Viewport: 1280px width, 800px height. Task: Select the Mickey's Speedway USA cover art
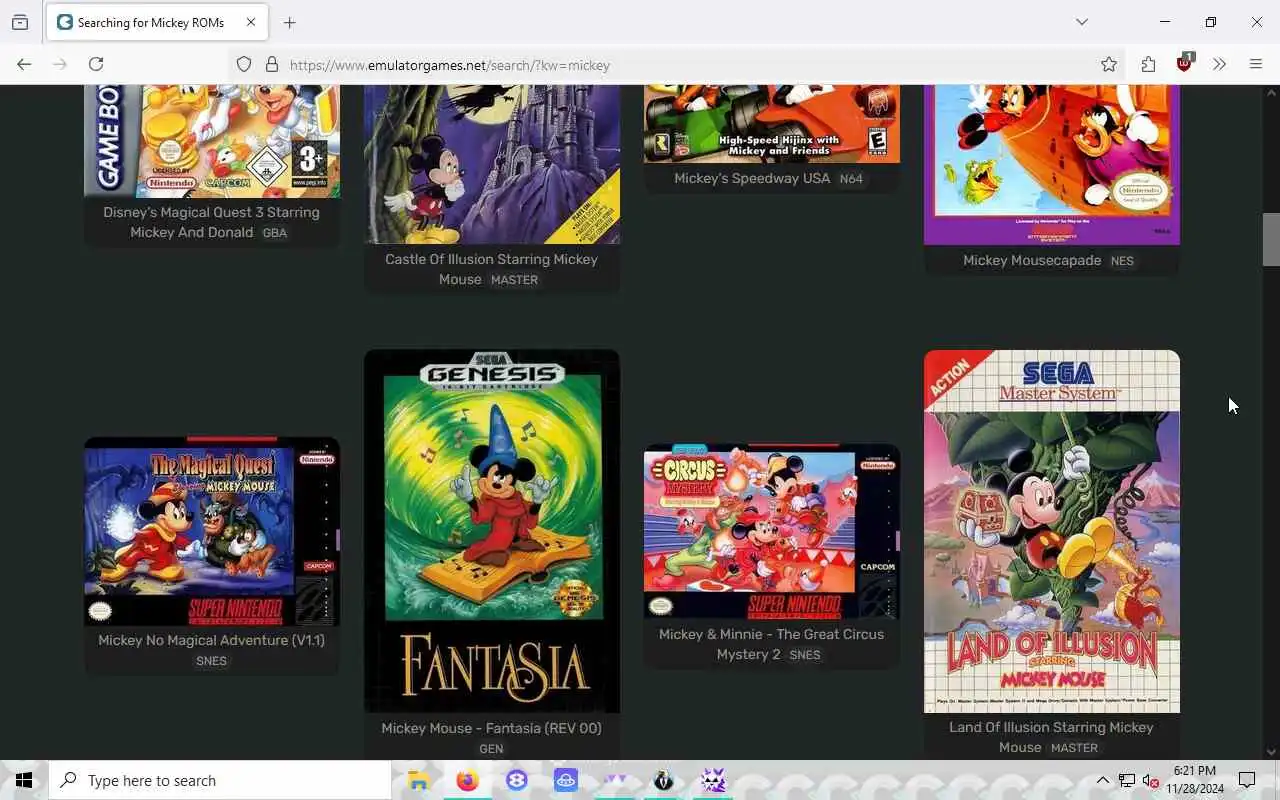click(x=771, y=124)
